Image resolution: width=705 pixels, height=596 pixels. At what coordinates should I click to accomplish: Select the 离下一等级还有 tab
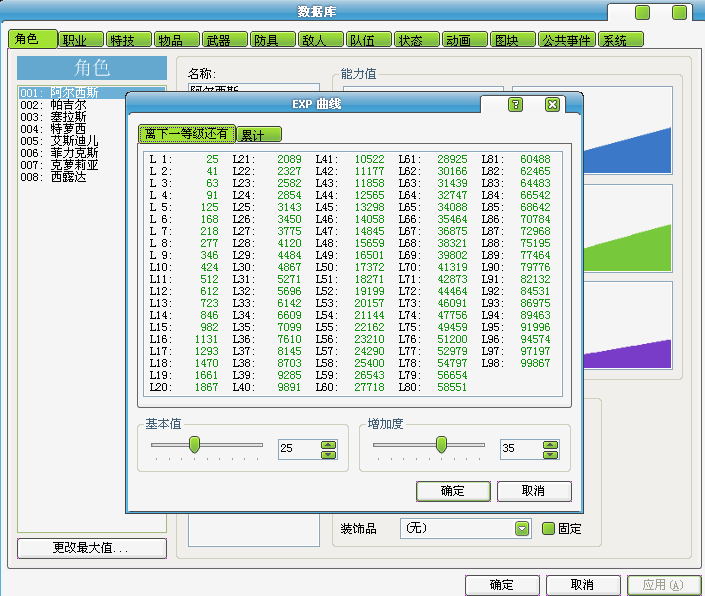coord(187,134)
